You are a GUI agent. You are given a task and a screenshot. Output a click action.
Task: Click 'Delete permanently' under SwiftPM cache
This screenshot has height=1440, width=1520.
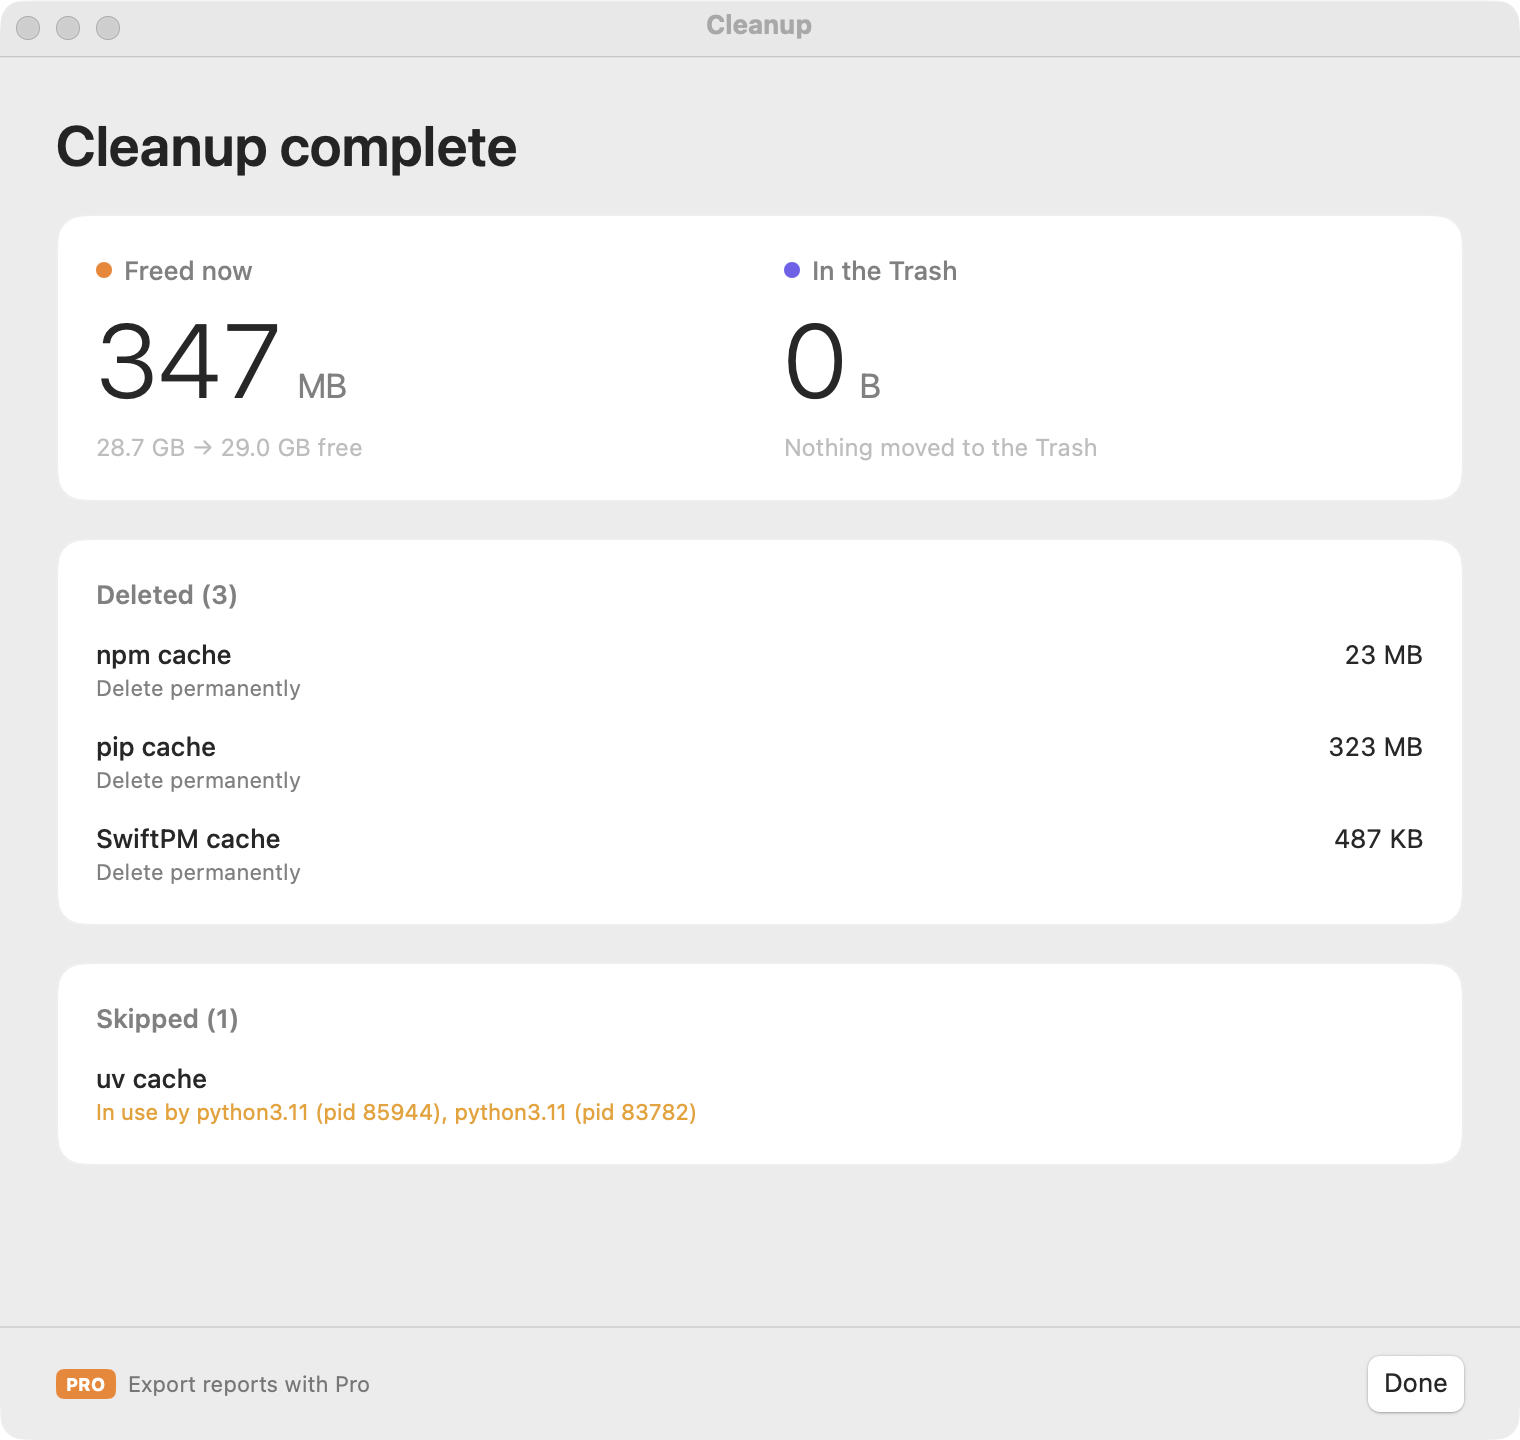tap(198, 872)
